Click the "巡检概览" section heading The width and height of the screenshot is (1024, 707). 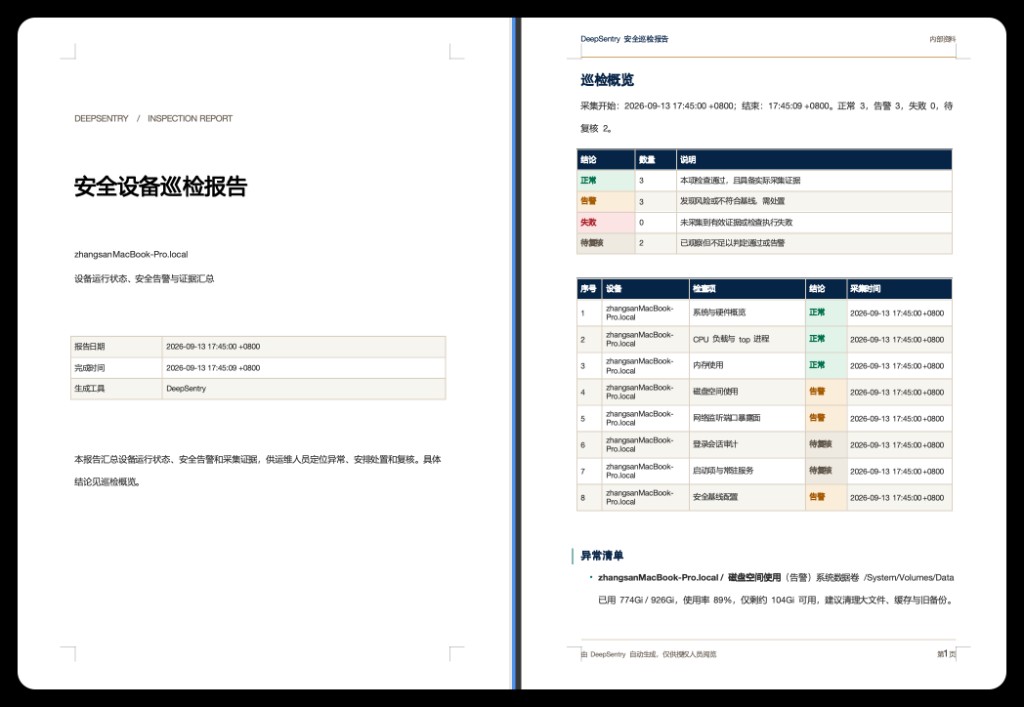coord(607,80)
